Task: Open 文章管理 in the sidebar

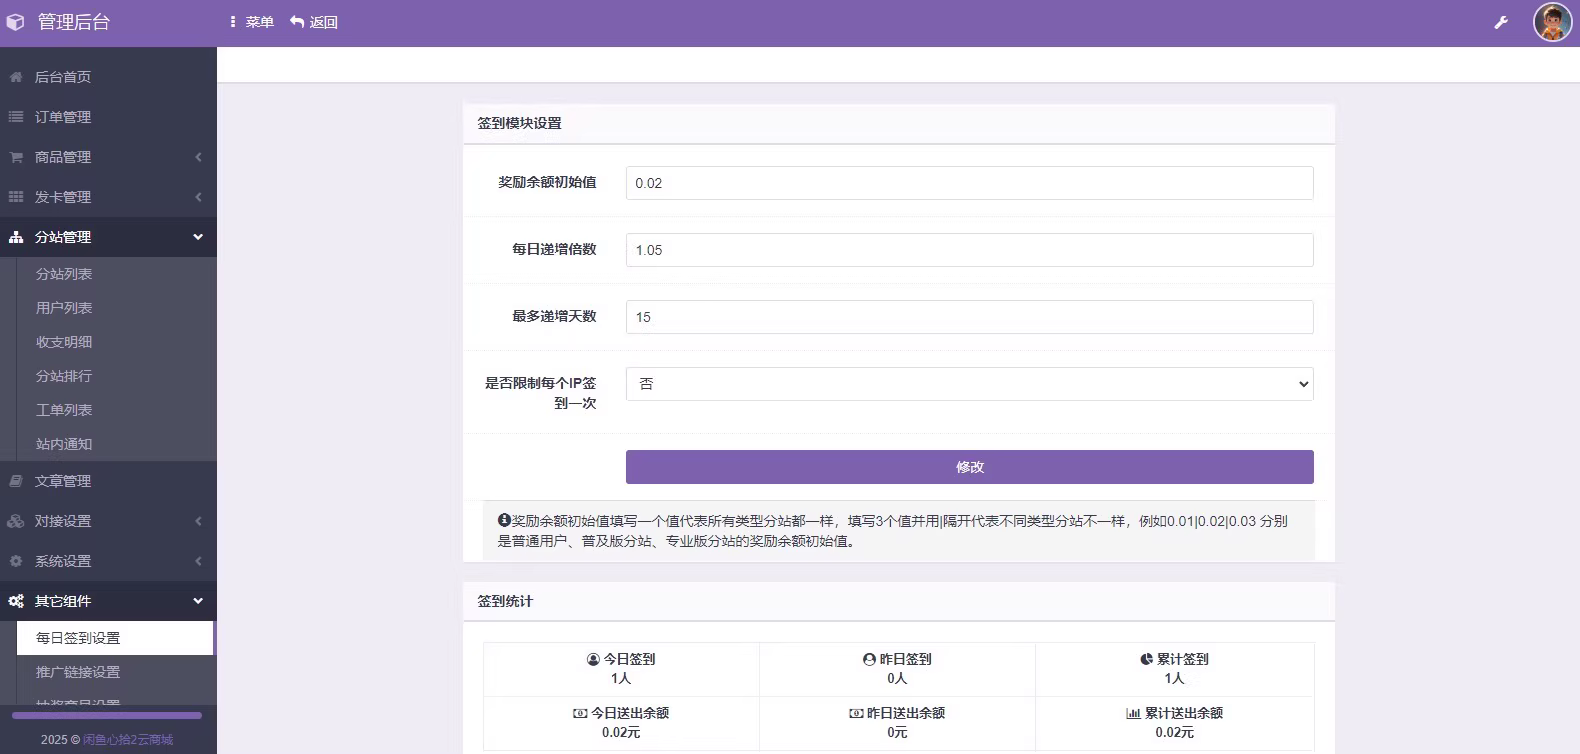Action: pyautogui.click(x=108, y=481)
